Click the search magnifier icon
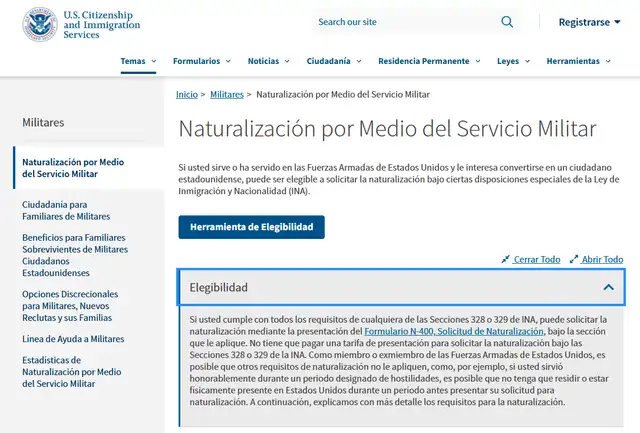 (x=507, y=22)
